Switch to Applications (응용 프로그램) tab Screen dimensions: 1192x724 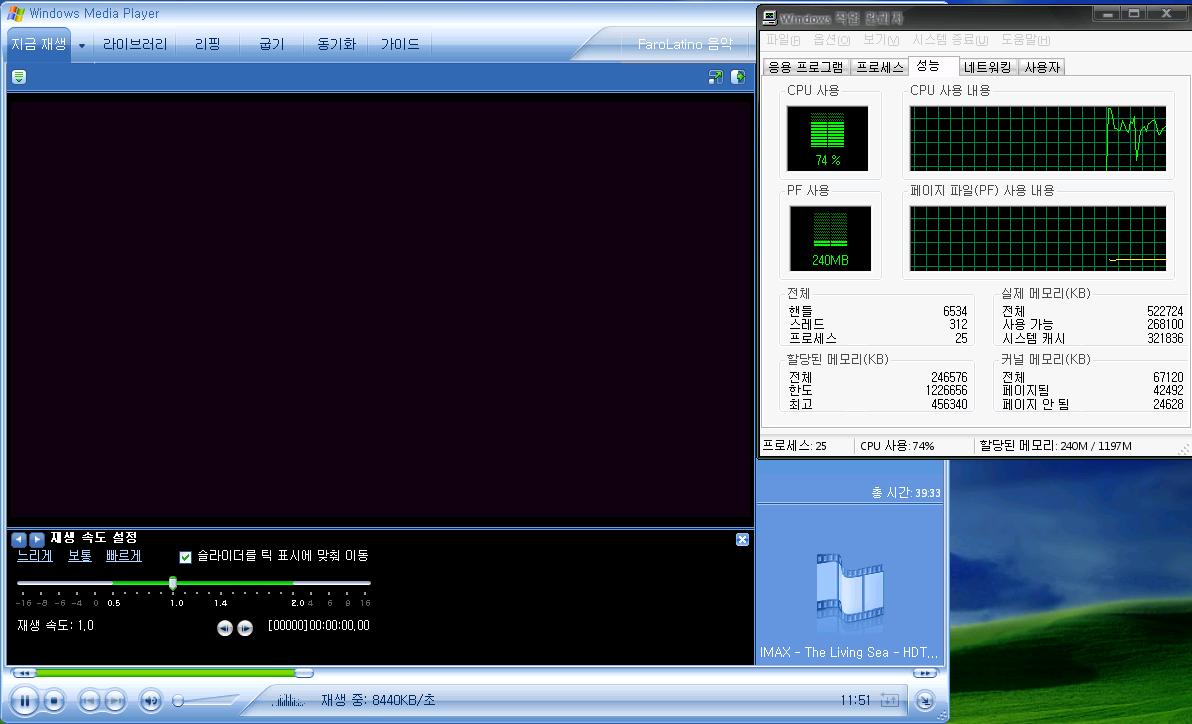click(x=805, y=68)
